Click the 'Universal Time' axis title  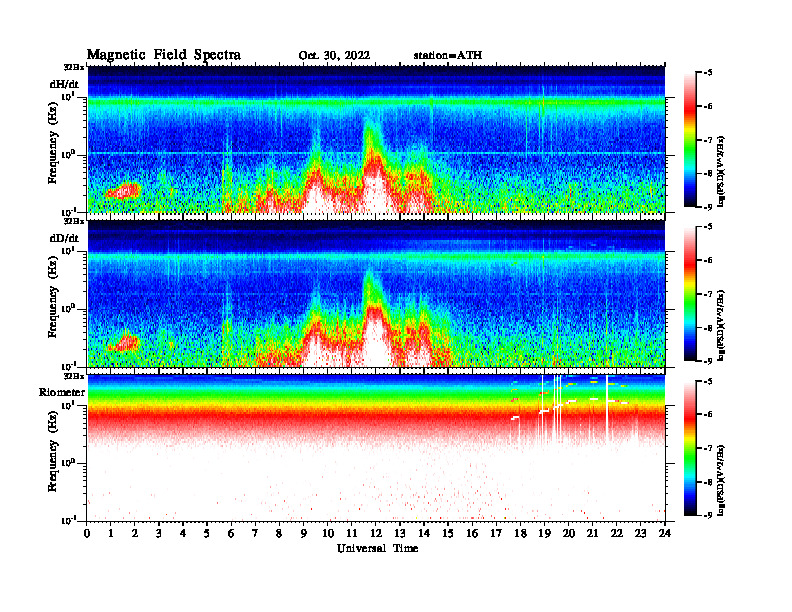377,548
